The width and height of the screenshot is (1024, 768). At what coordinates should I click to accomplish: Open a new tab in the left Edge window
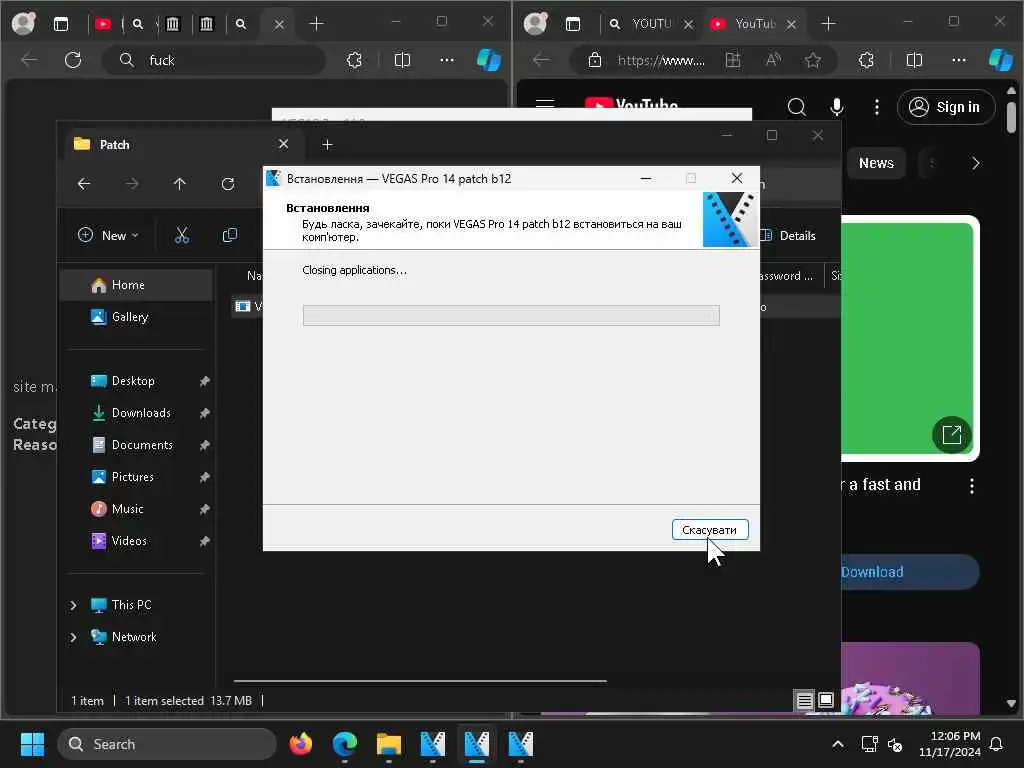[316, 24]
